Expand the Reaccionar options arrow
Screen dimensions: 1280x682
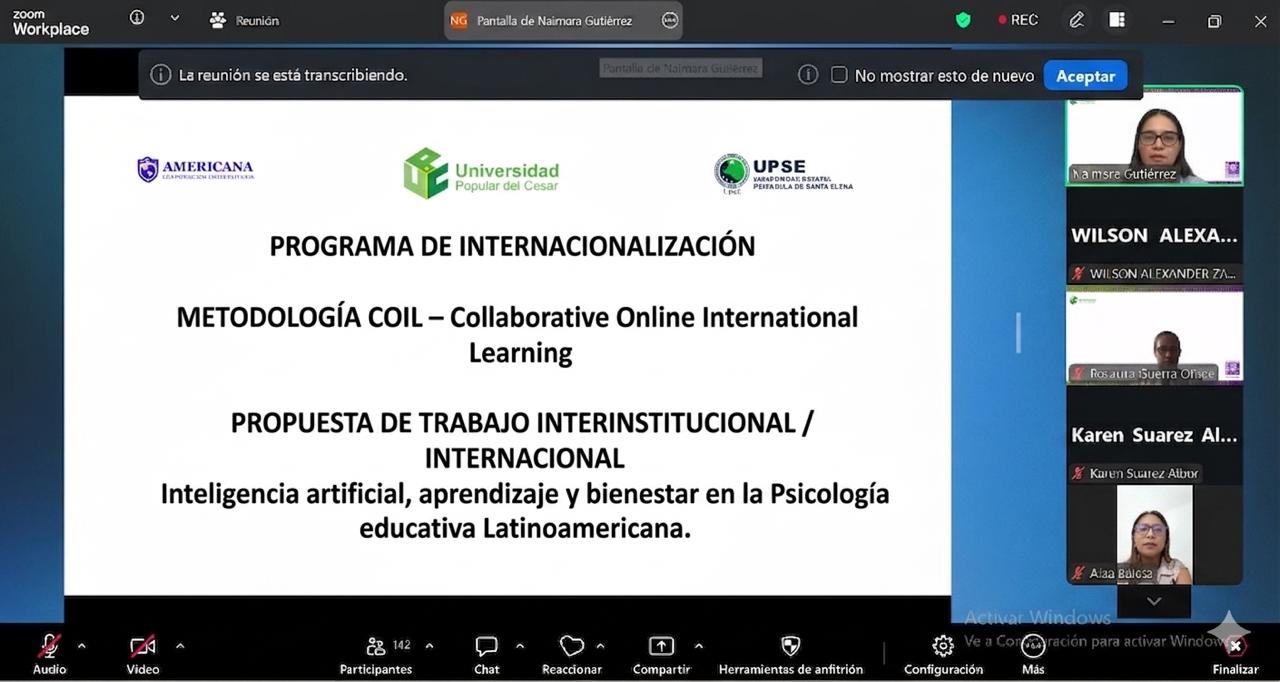coord(601,646)
